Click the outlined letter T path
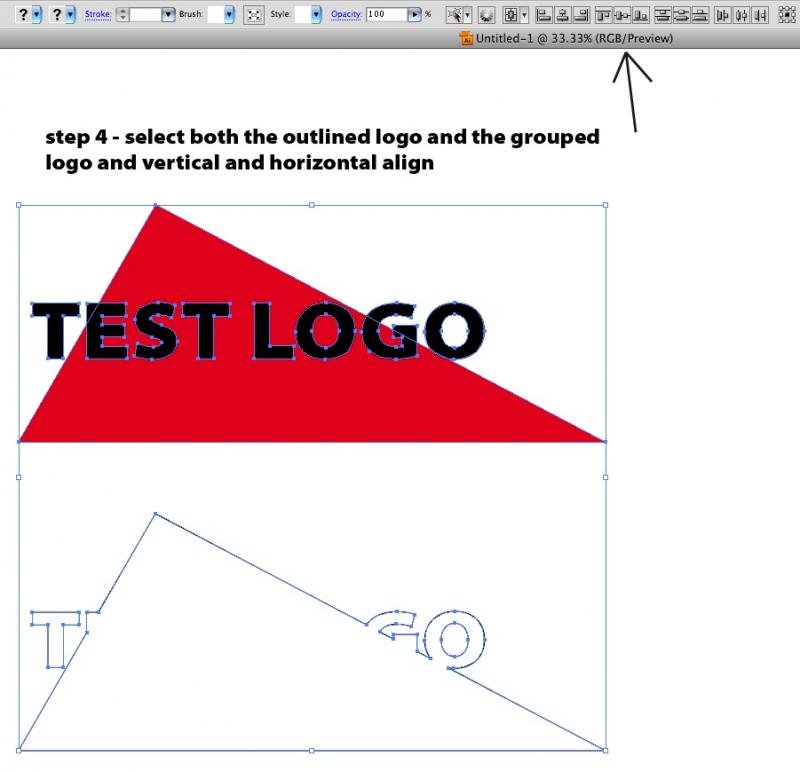This screenshot has height=772, width=800. click(x=56, y=639)
